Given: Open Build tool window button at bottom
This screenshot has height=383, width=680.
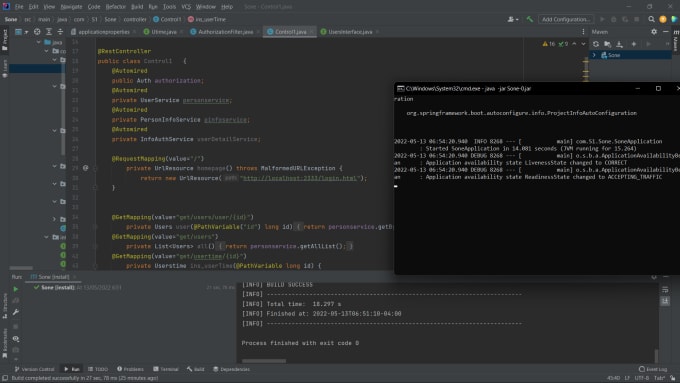Looking at the screenshot, I should coord(196,369).
